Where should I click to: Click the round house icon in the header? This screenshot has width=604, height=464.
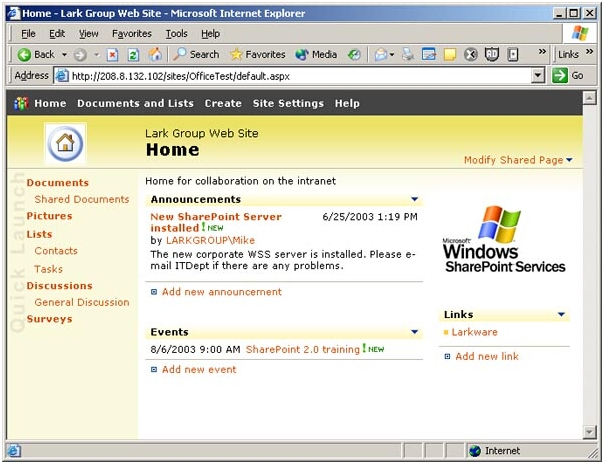click(x=65, y=143)
